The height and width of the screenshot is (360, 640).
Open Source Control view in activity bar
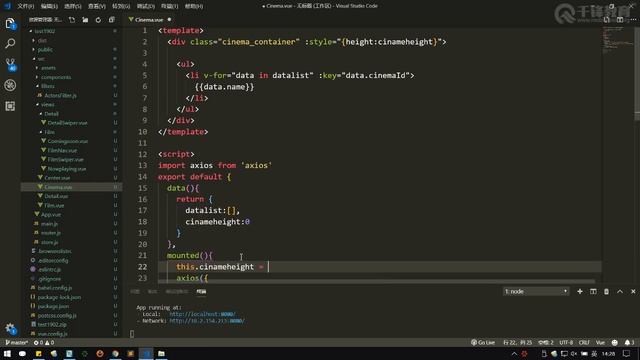[10, 64]
